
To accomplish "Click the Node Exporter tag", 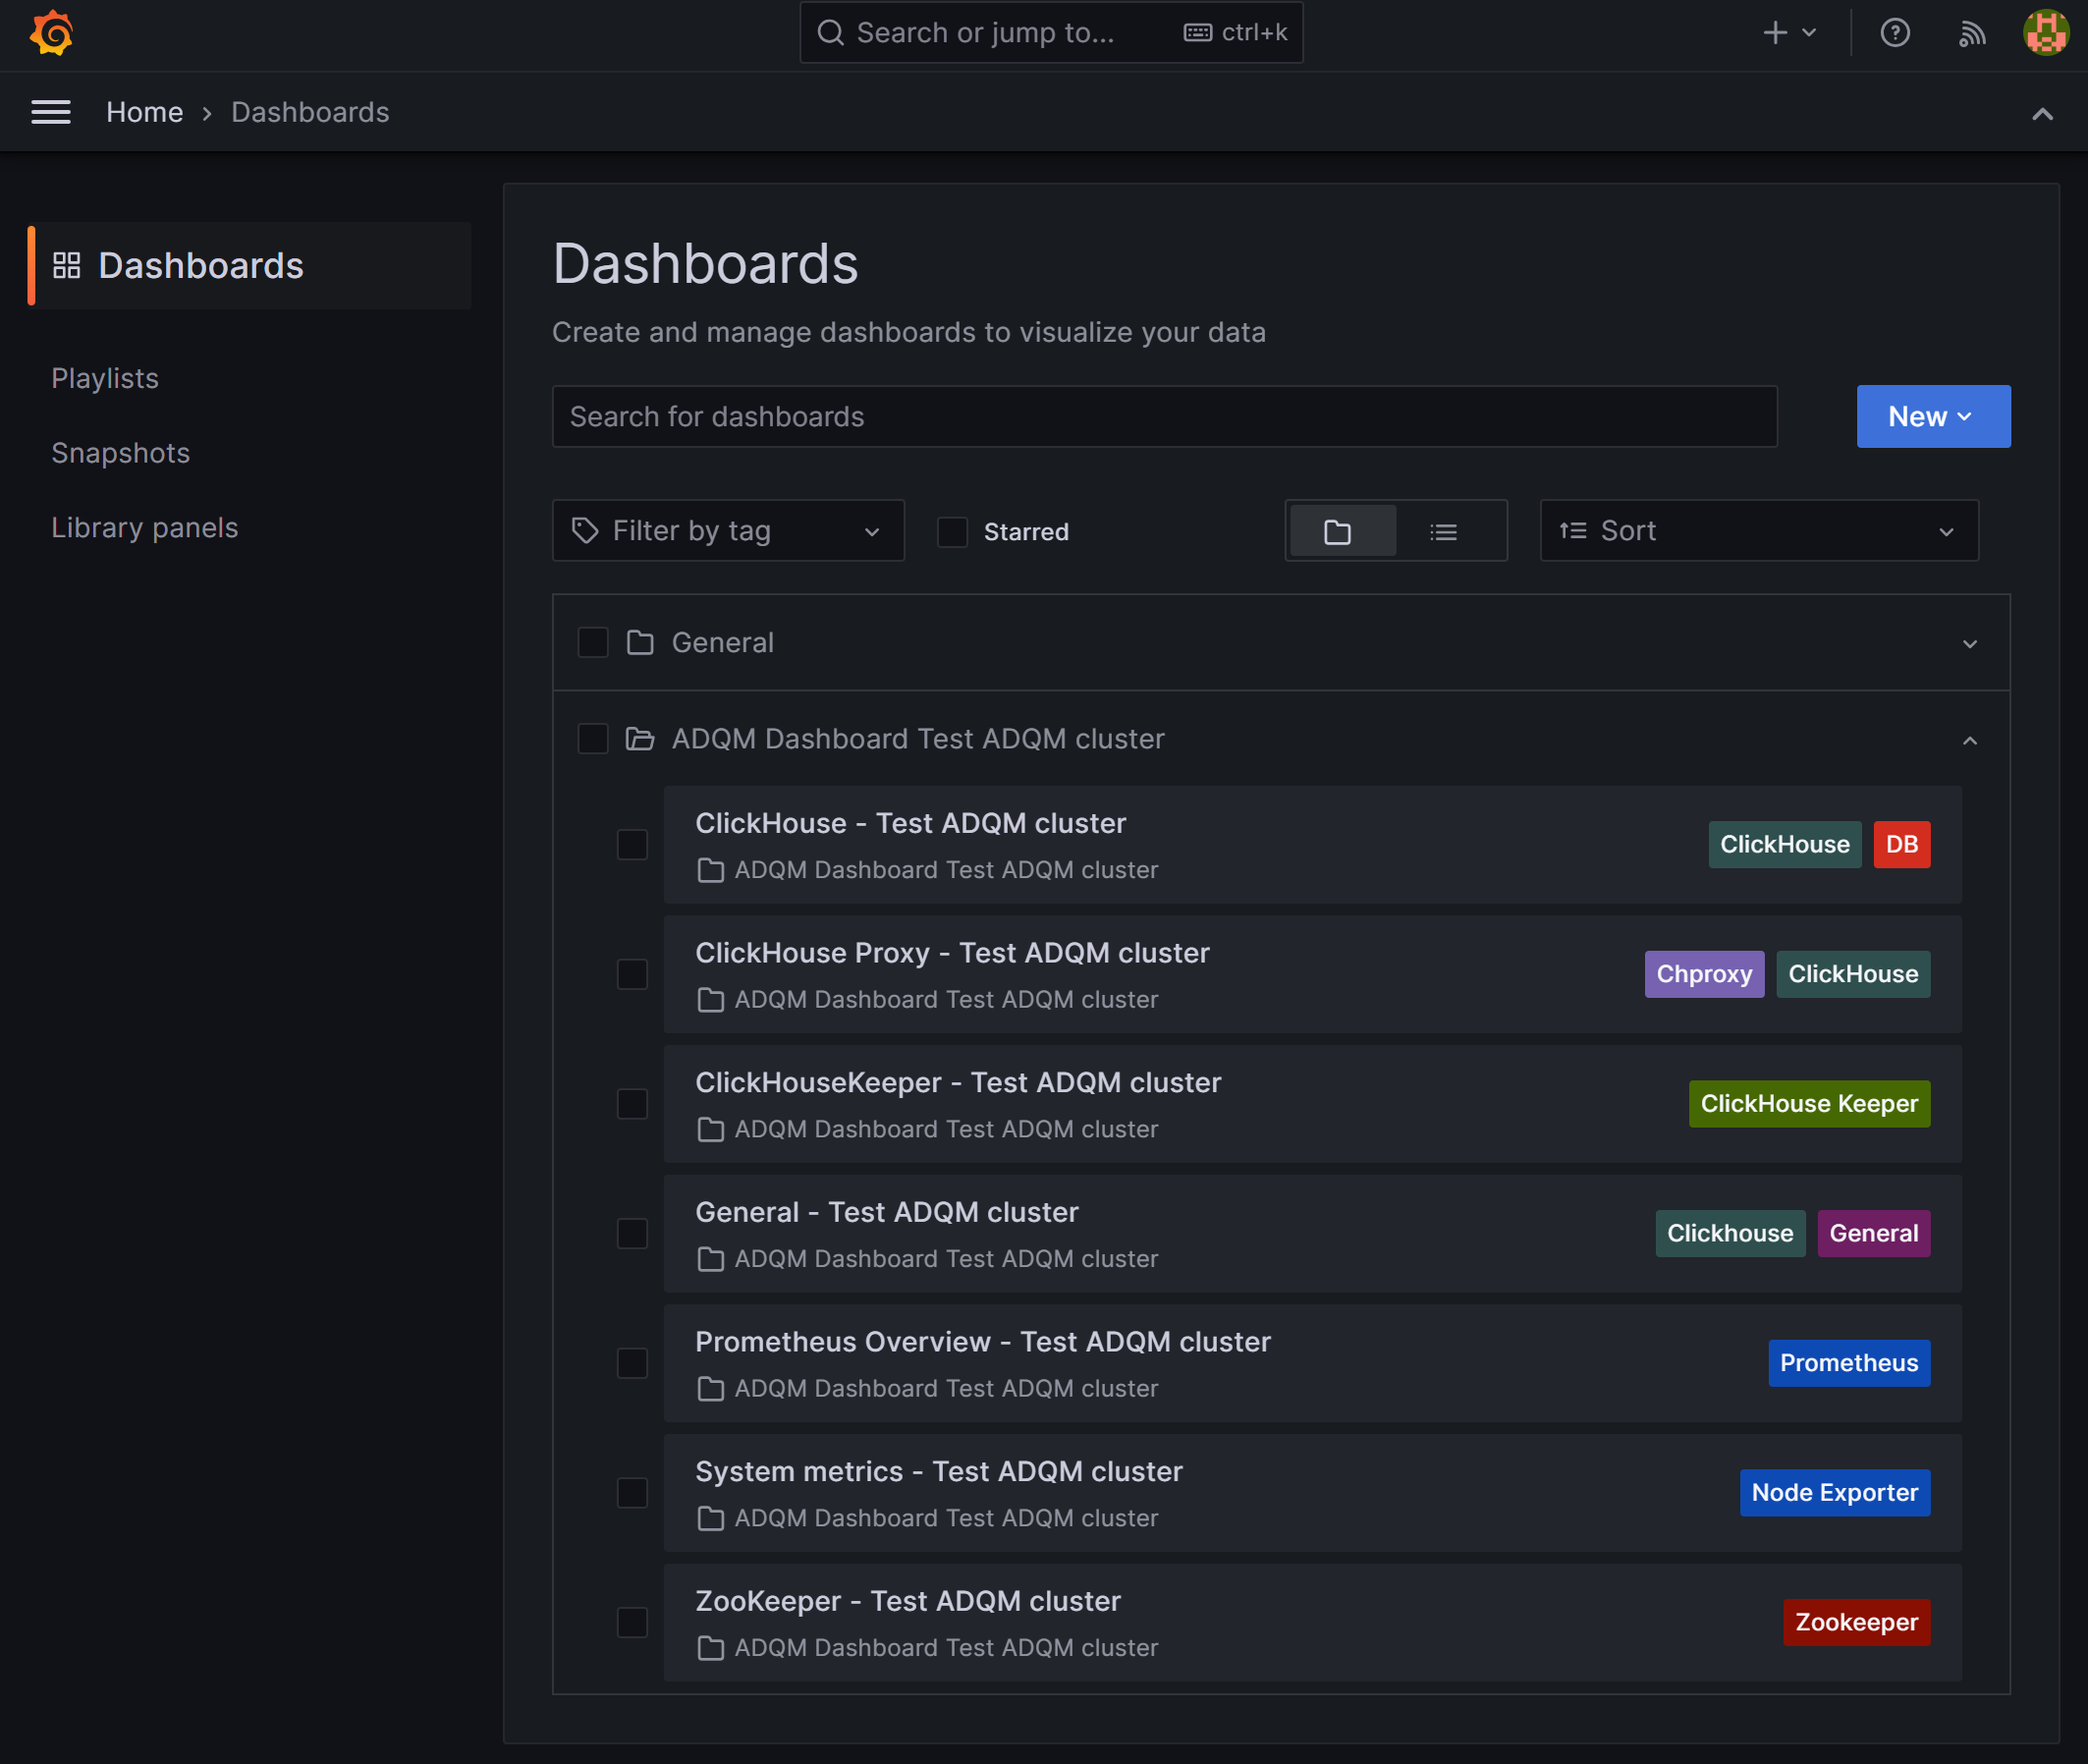I will (1835, 1492).
